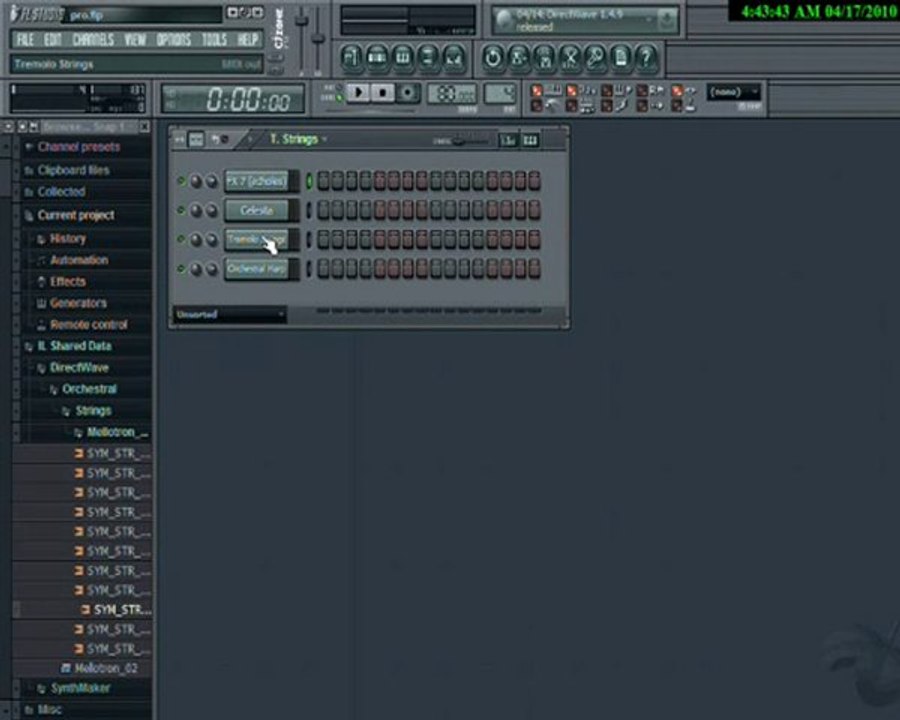Show the Step Sequencer using its toolbar icon
Screen dimensions: 900x720
click(x=377, y=57)
